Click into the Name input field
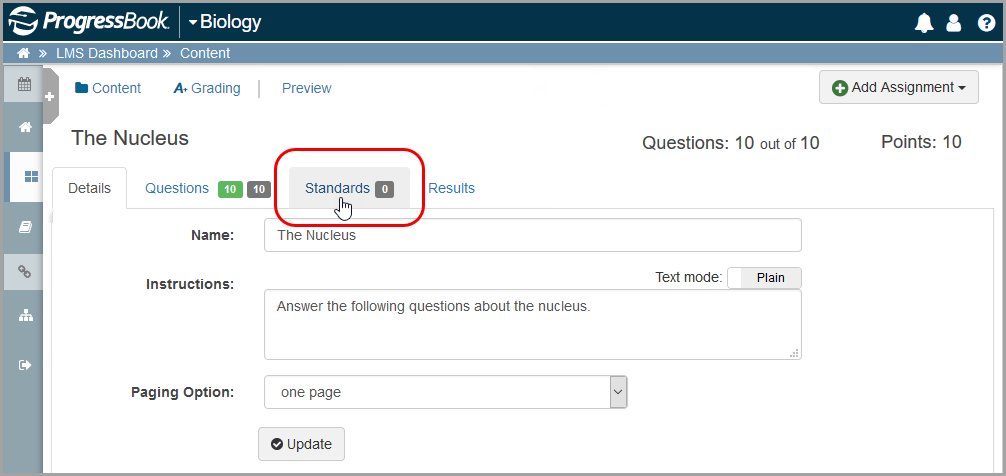 click(x=533, y=235)
